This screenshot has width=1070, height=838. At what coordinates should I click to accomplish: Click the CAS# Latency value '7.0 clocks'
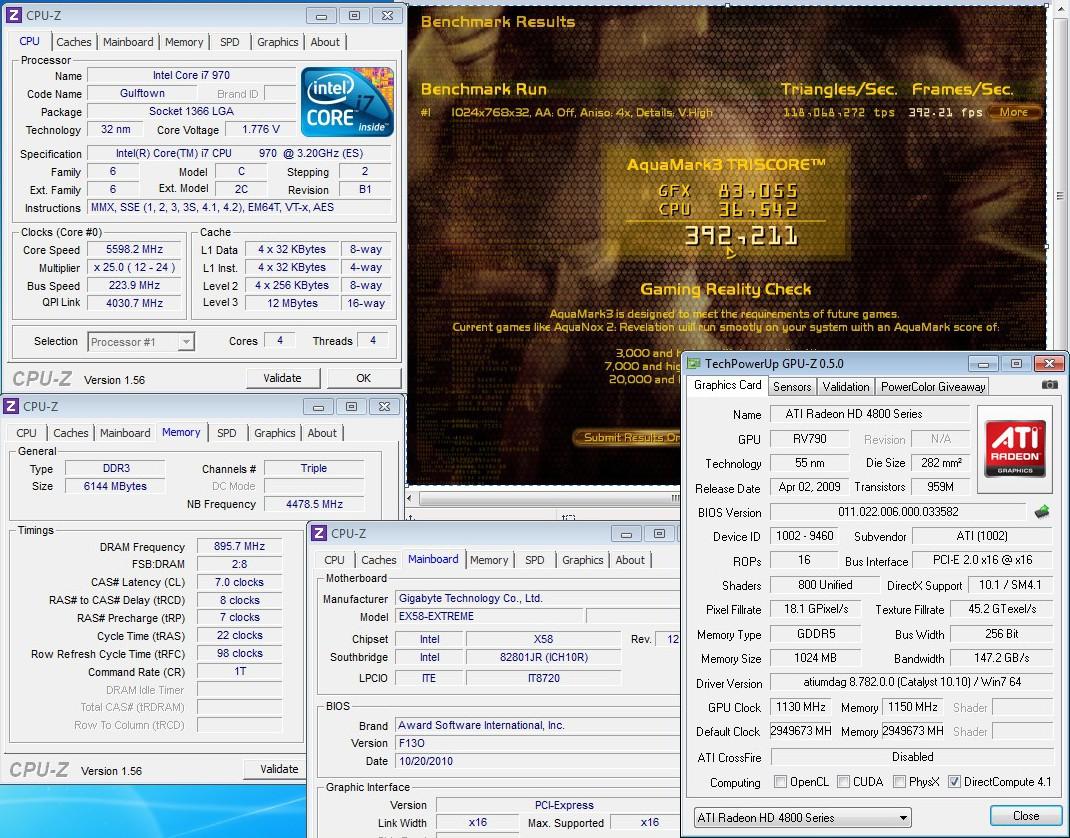(239, 582)
